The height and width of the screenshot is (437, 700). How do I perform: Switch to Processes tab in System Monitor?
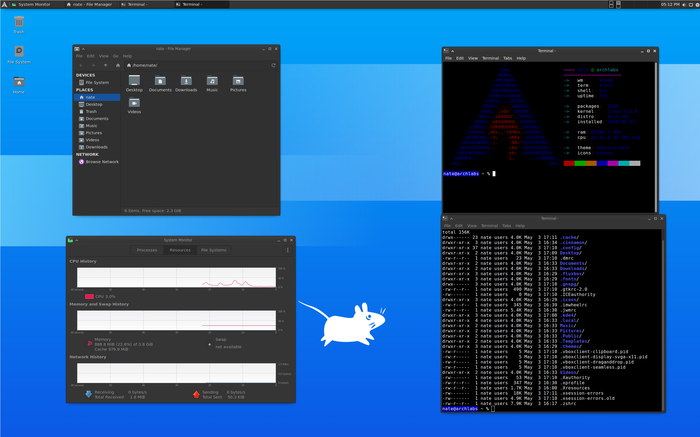147,250
